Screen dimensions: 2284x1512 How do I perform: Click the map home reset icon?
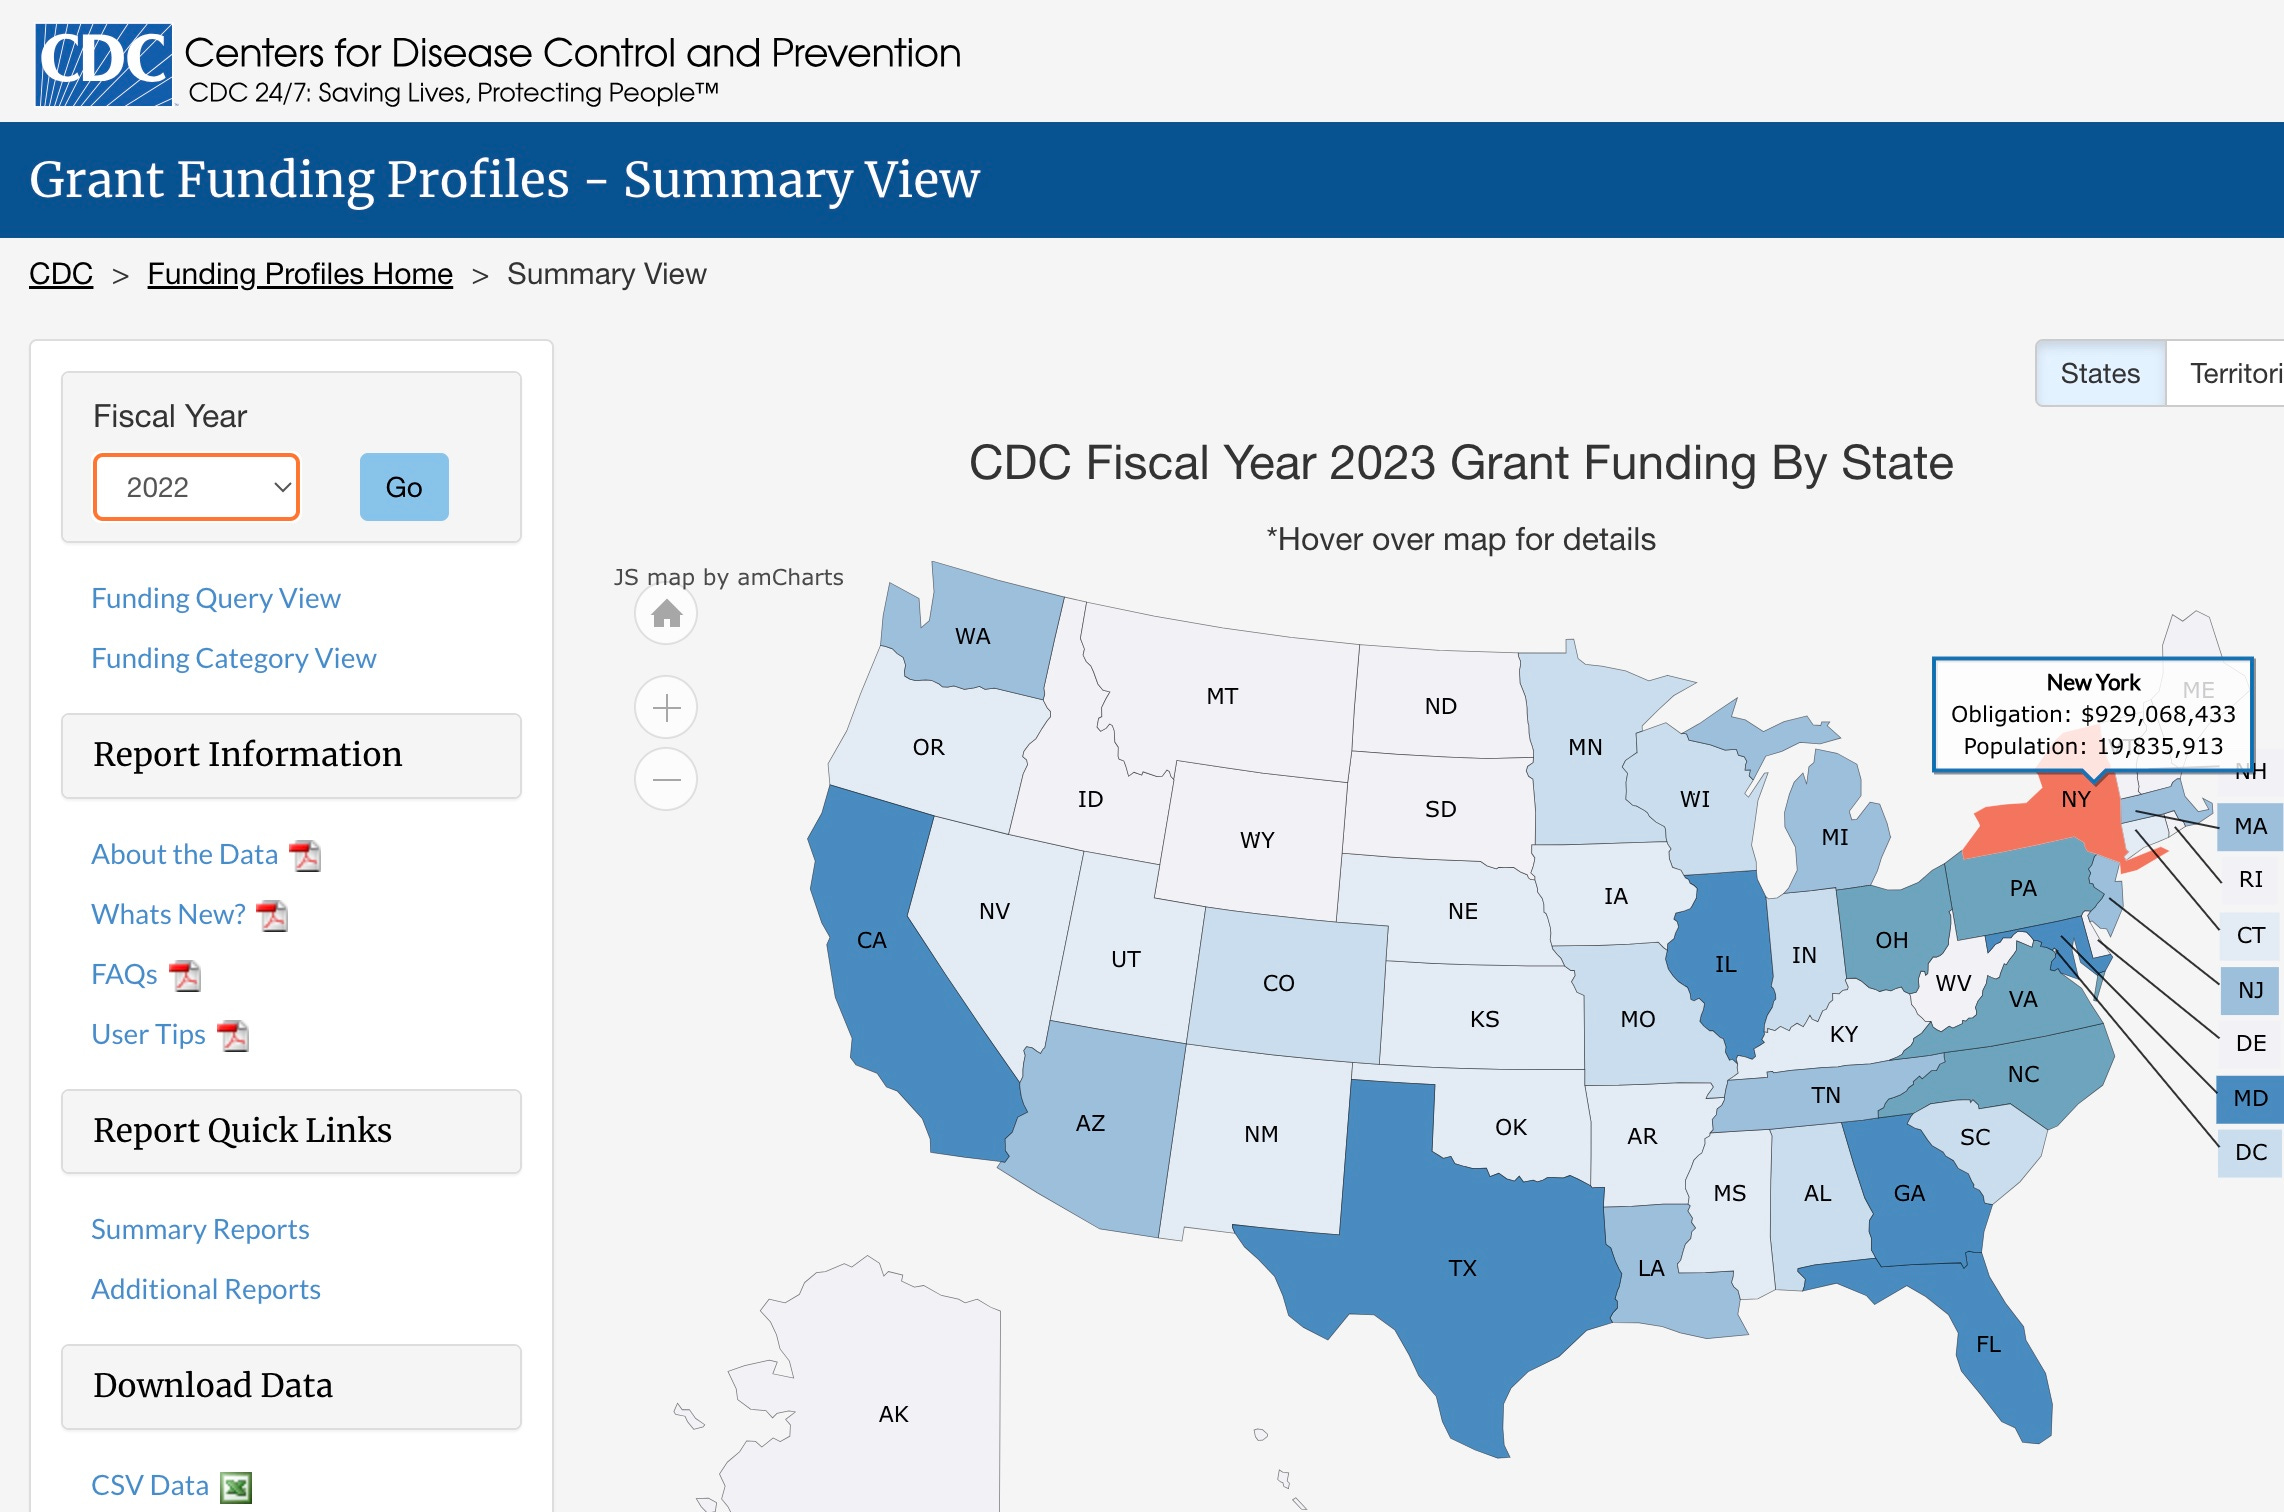point(666,614)
